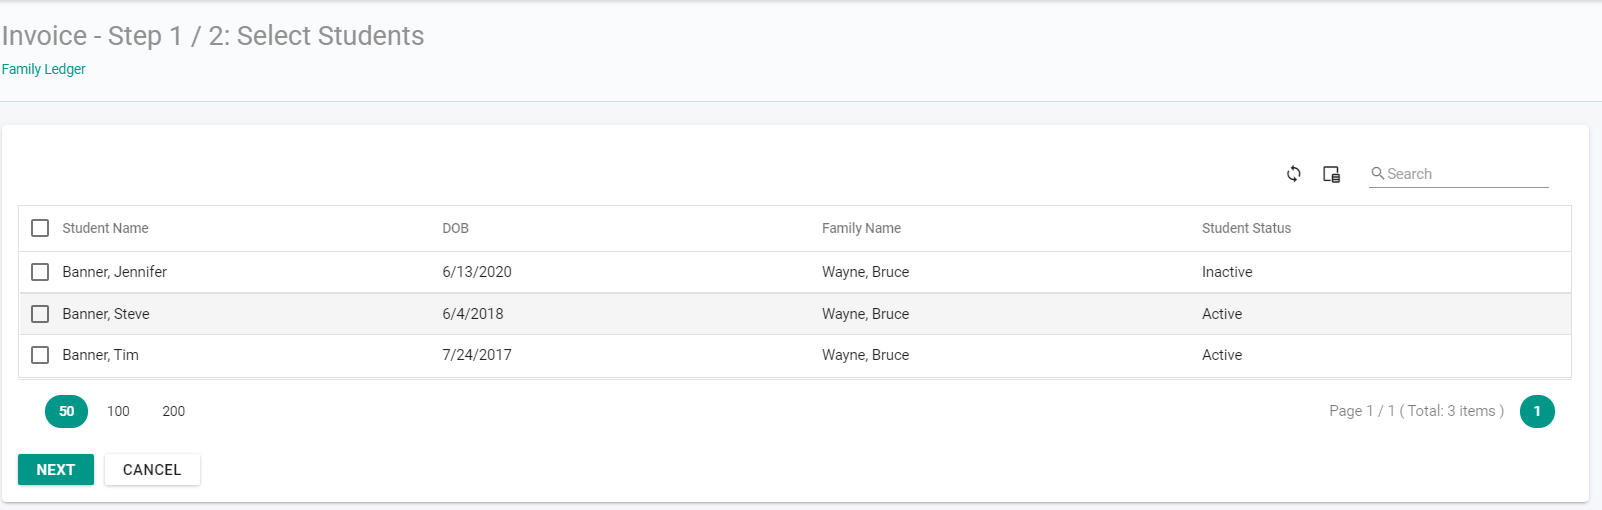Image resolution: width=1602 pixels, height=510 pixels.
Task: Sort by DOB column header
Action: [x=455, y=228]
